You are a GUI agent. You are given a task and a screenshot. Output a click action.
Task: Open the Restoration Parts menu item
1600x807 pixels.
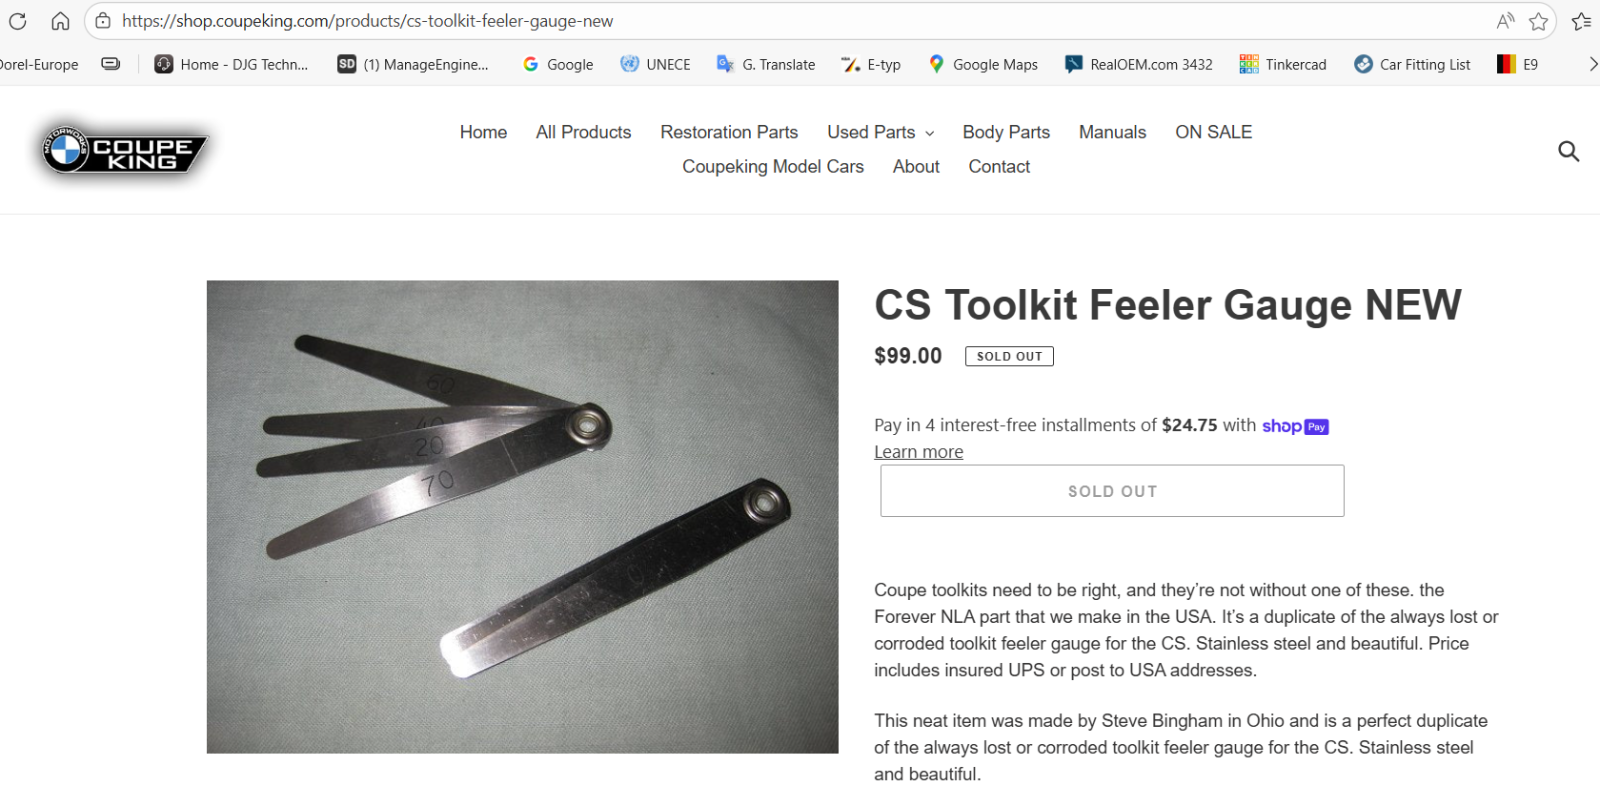click(729, 132)
